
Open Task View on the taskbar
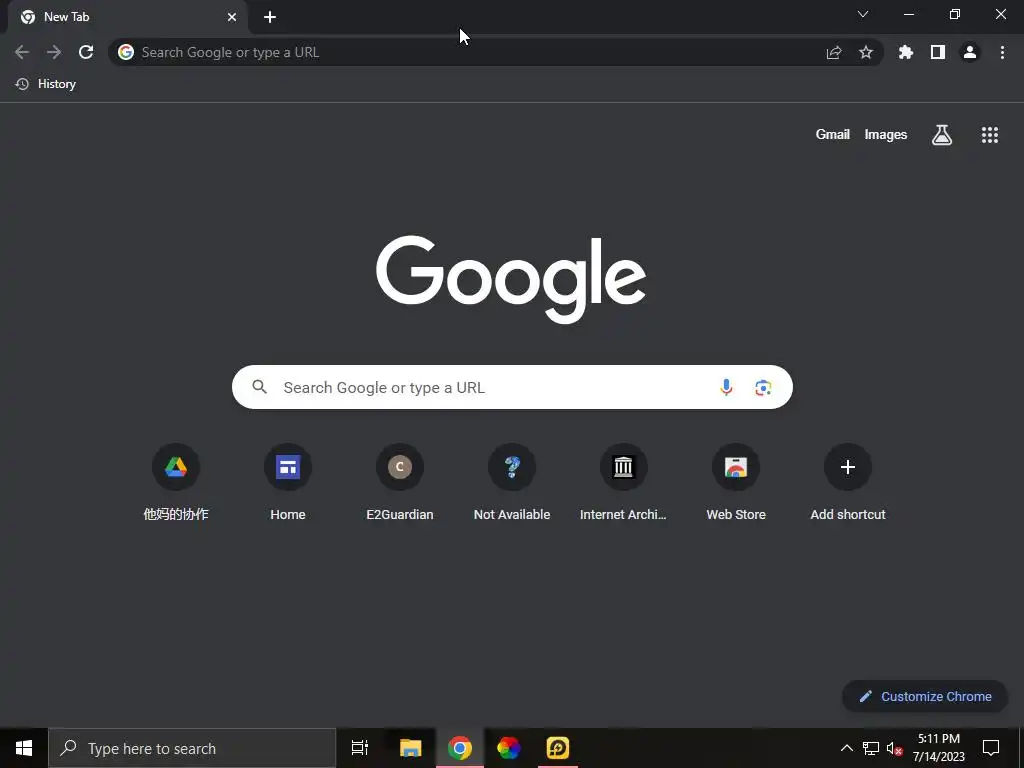click(x=360, y=748)
